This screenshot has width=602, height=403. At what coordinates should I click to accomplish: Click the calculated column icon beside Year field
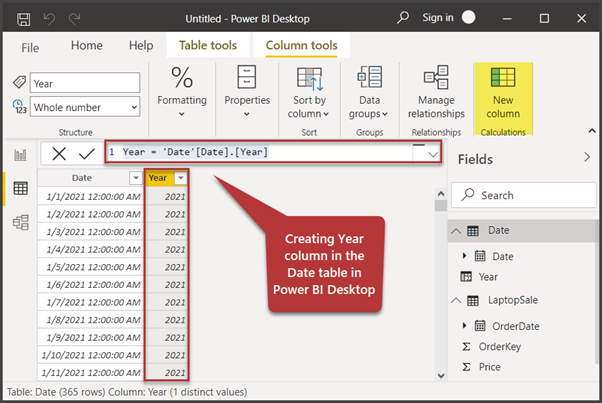click(x=466, y=277)
